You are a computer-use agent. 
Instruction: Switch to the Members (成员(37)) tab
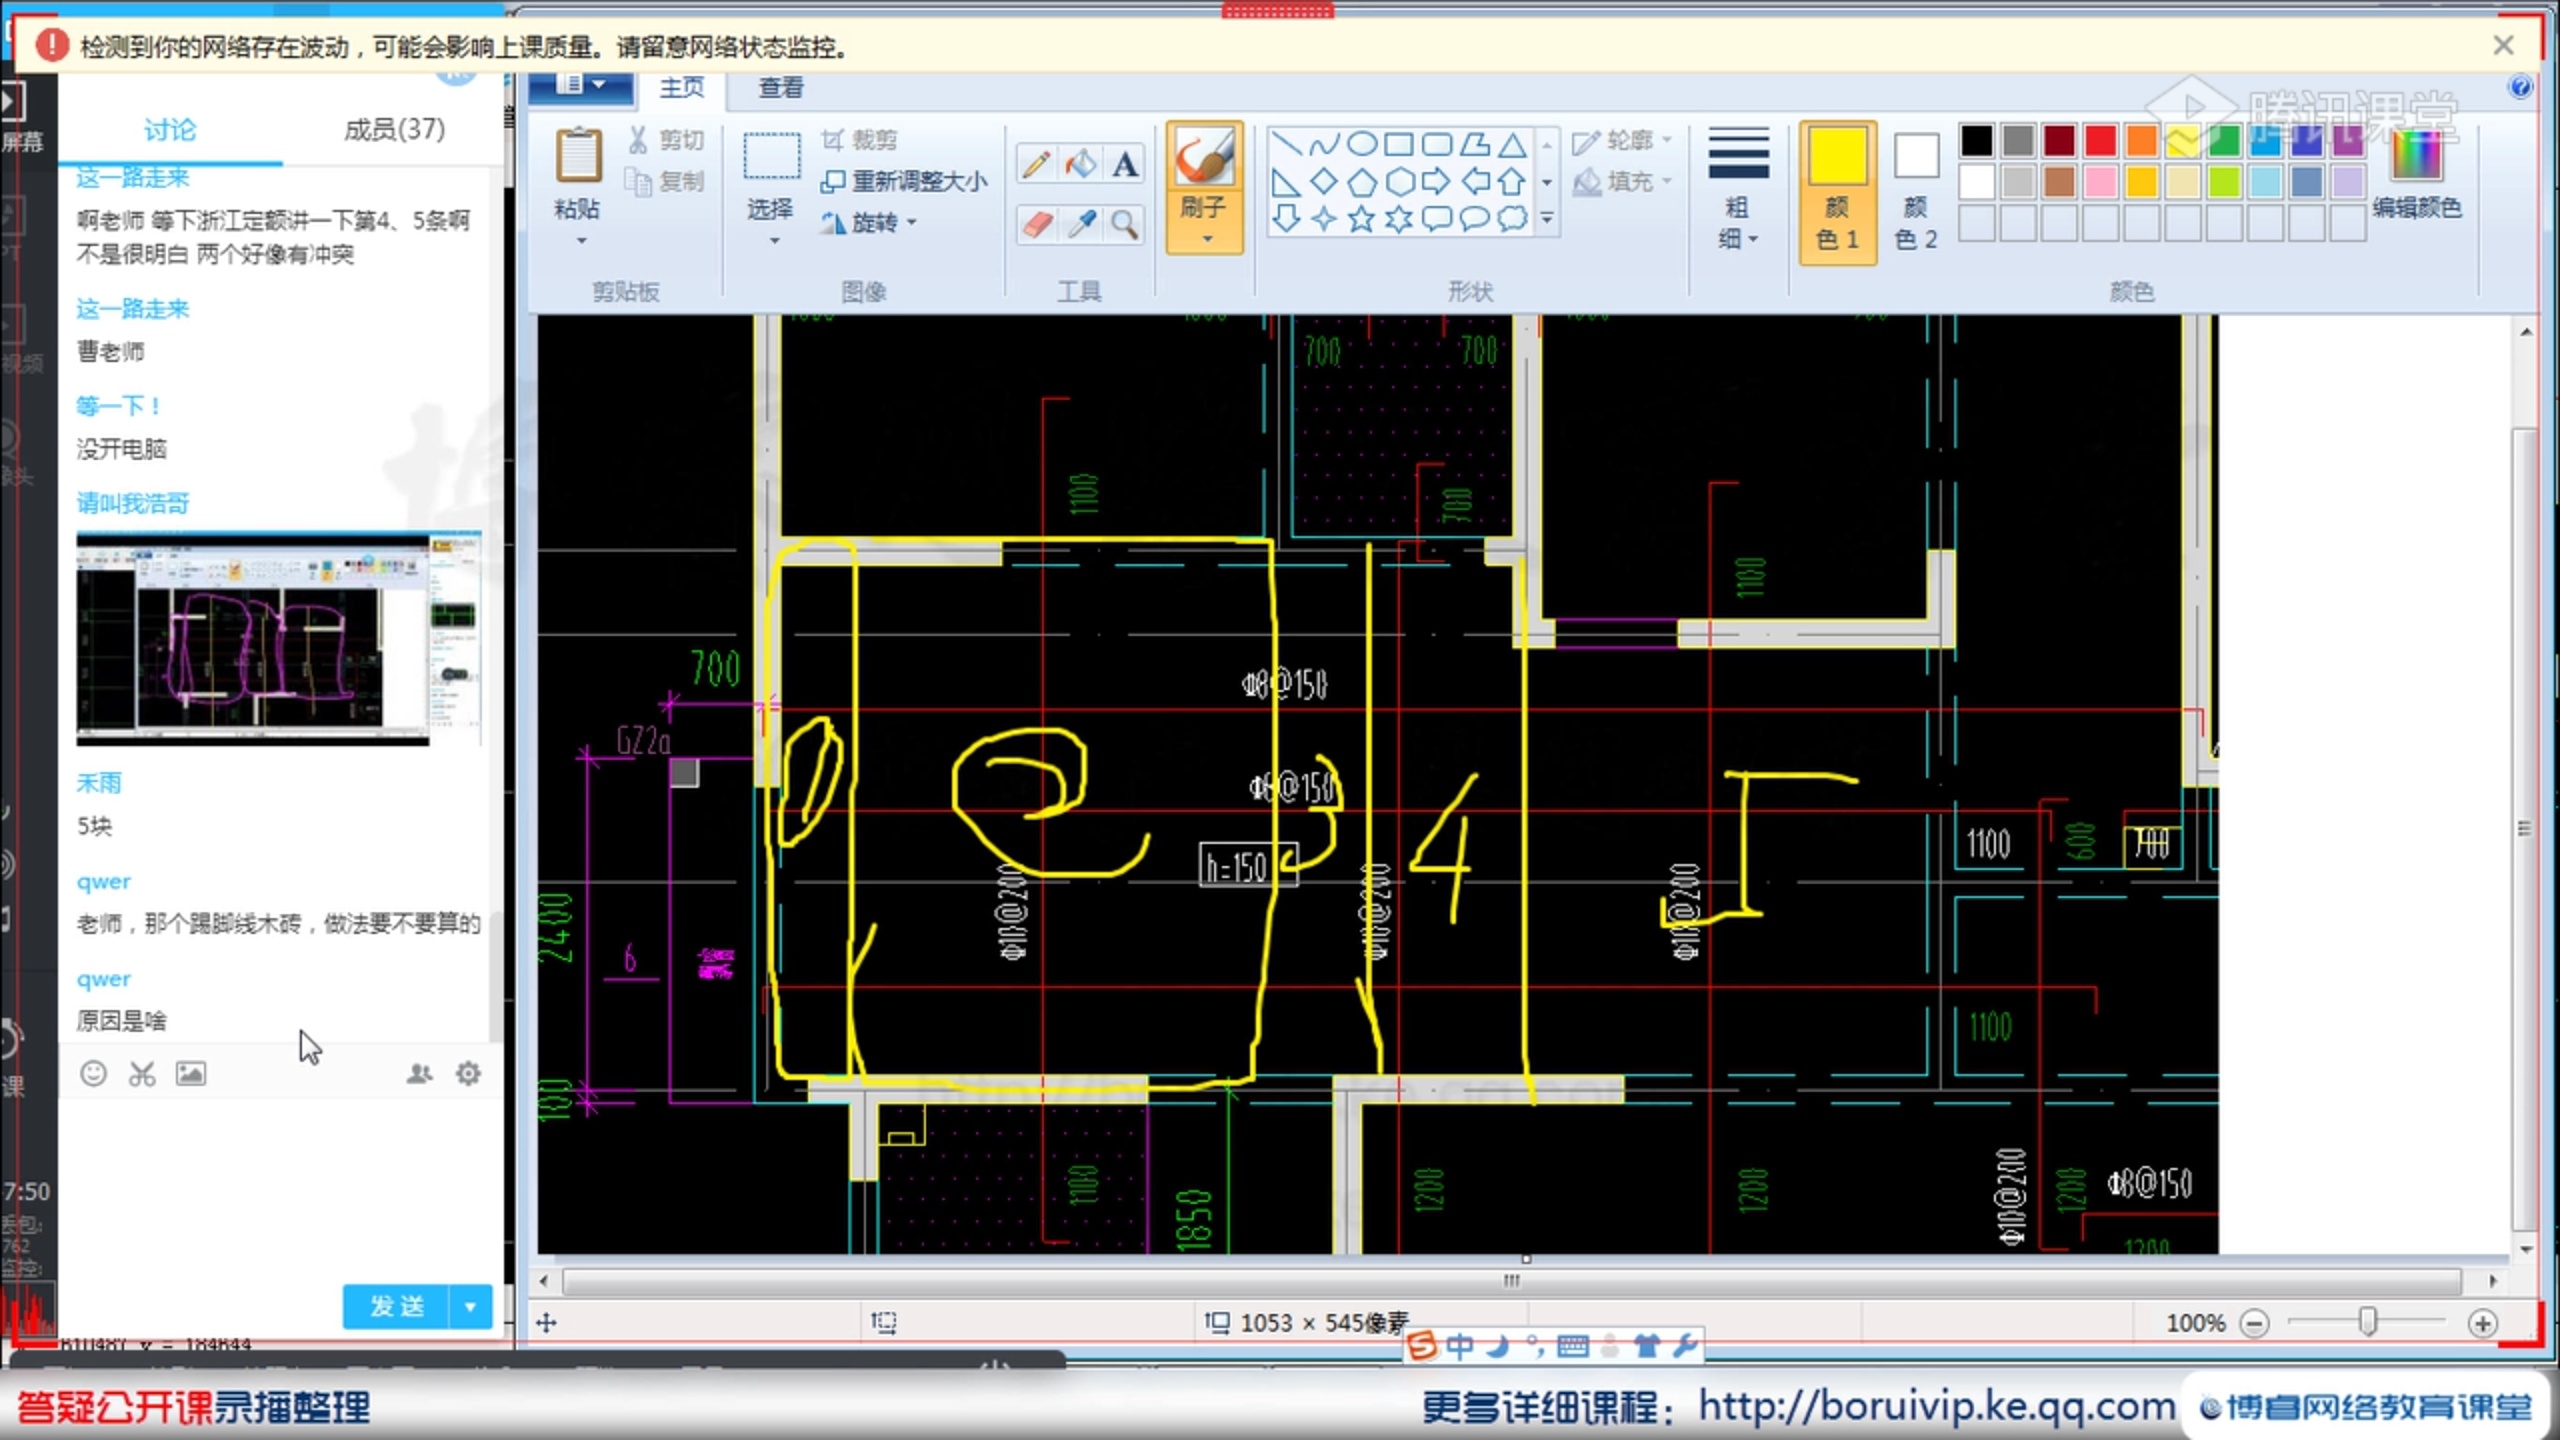394,130
